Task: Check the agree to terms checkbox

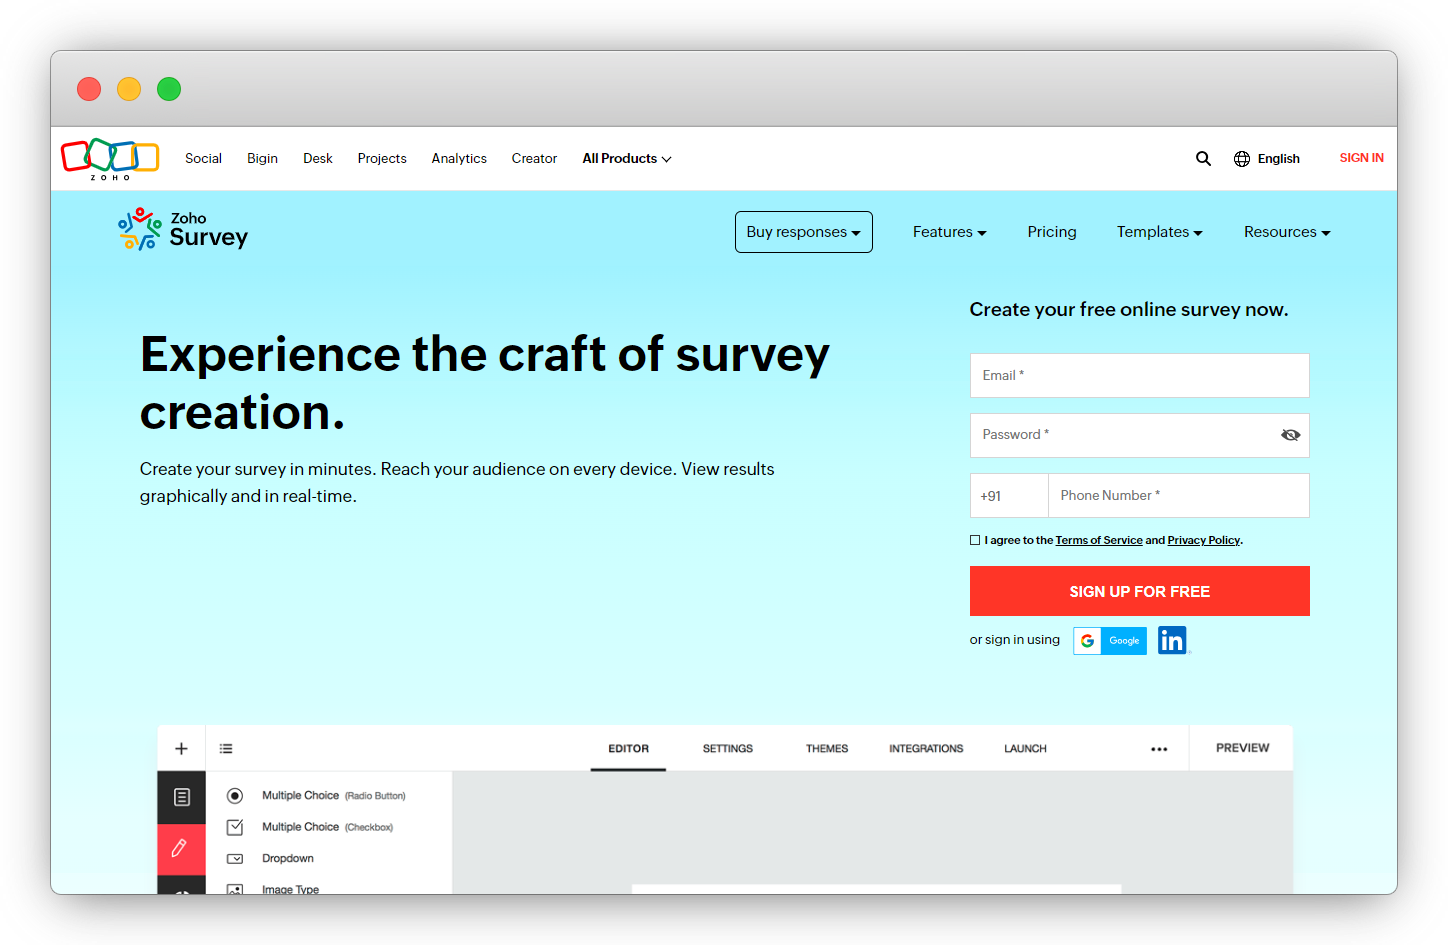Action: pos(975,540)
